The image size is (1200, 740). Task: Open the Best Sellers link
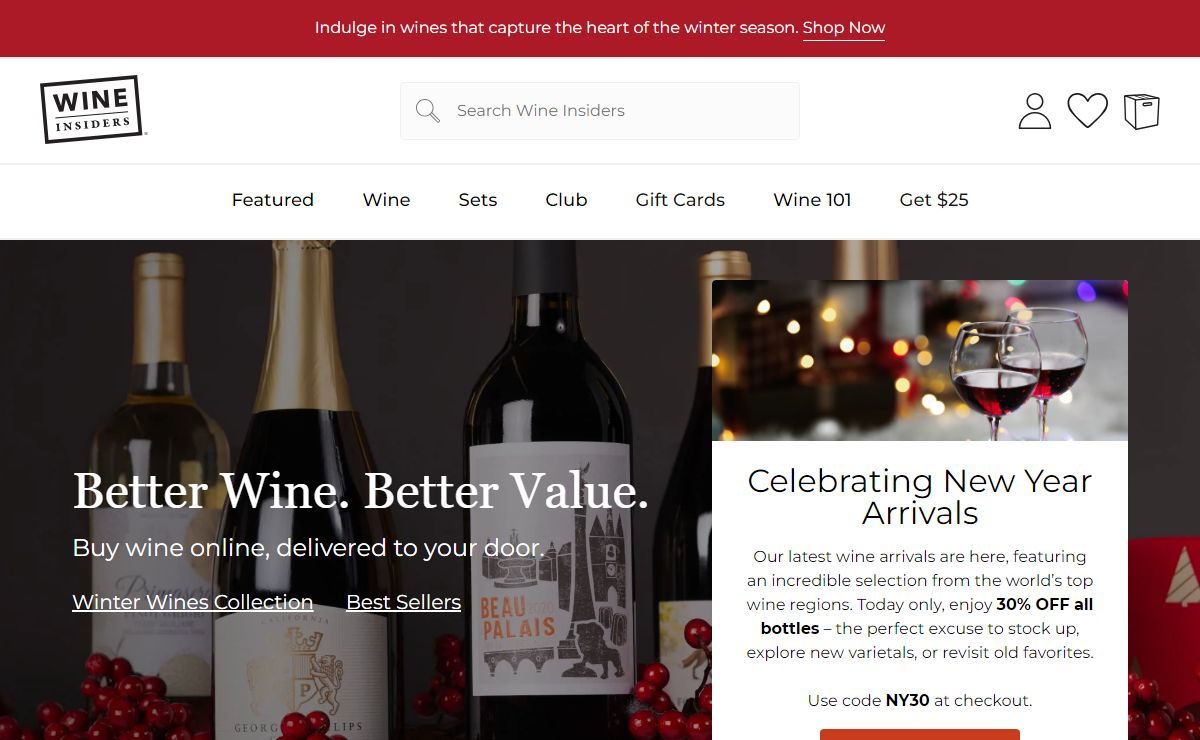(x=403, y=602)
